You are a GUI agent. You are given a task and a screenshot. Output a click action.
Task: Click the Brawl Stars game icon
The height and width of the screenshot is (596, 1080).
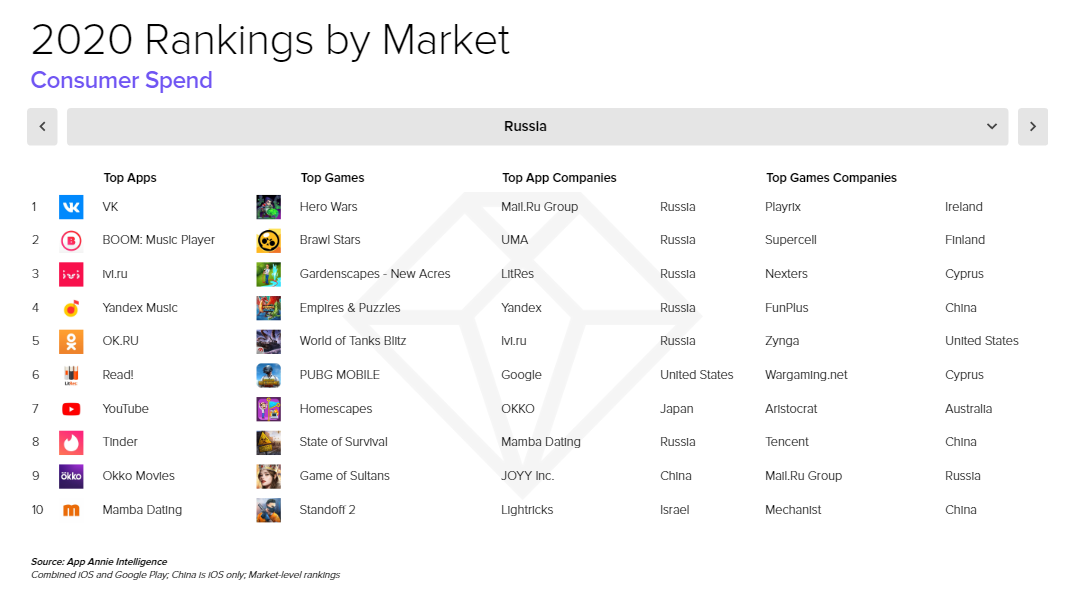(x=268, y=240)
